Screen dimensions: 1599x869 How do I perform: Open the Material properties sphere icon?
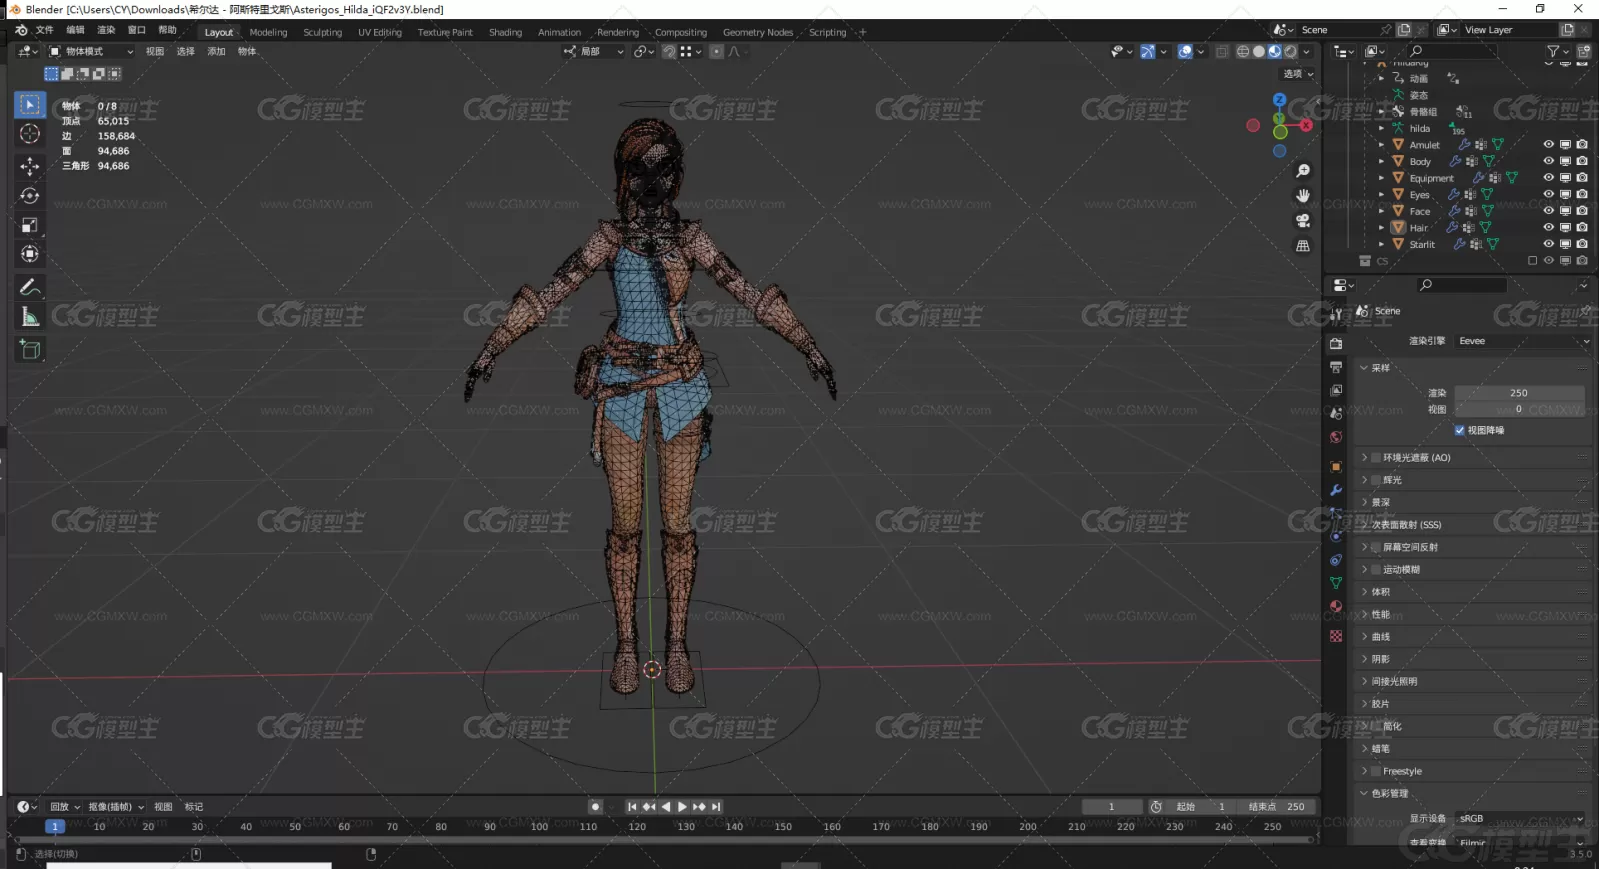click(x=1336, y=606)
